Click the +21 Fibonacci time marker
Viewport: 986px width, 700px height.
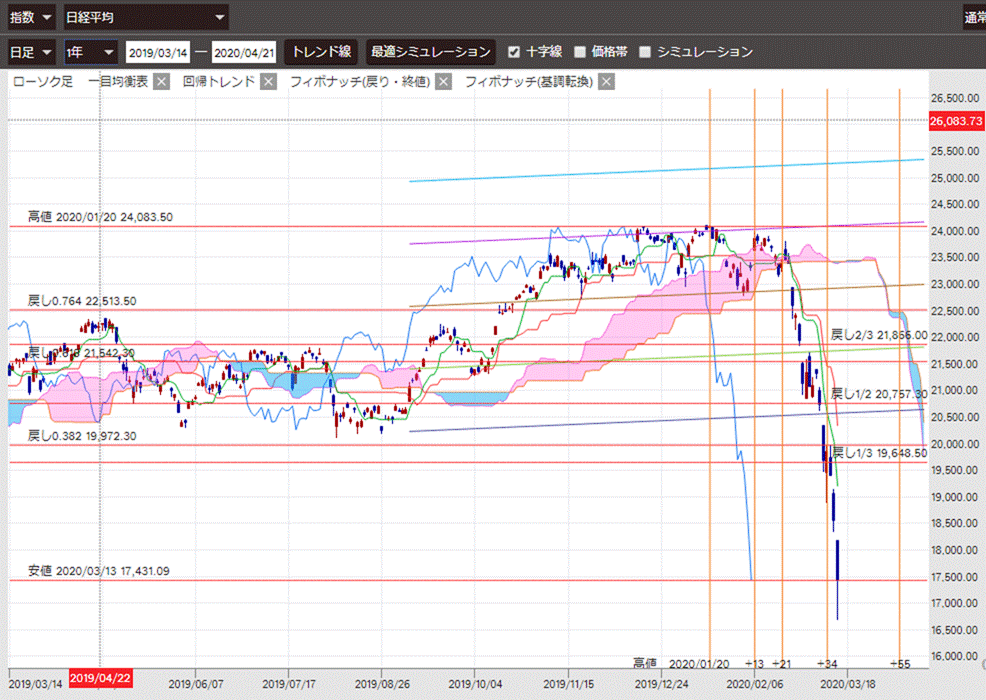click(x=782, y=664)
